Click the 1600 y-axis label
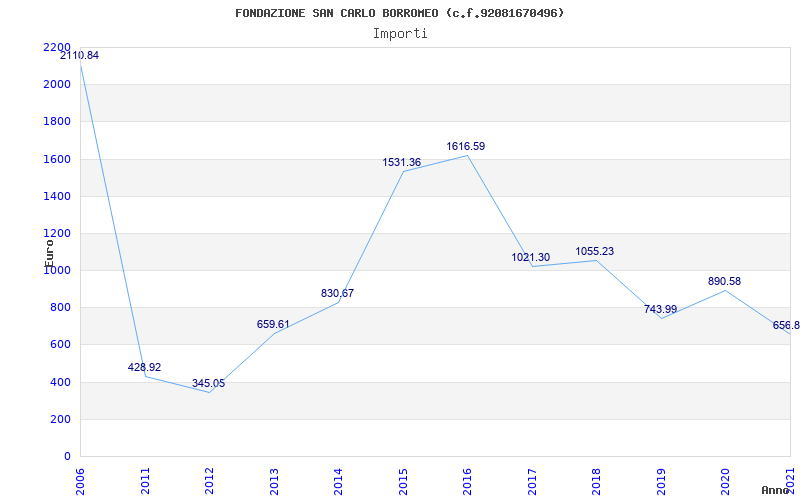The height and width of the screenshot is (500, 800). (x=57, y=159)
